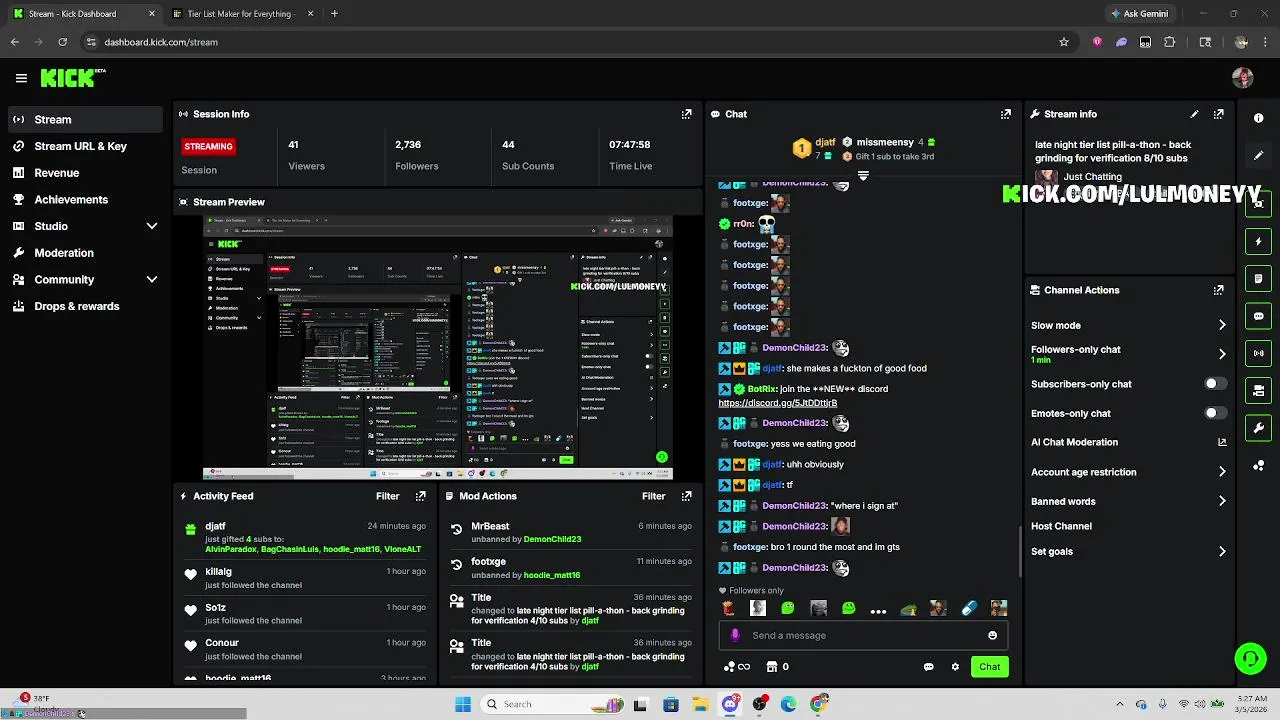Toggle Emotes-only chat switch
This screenshot has width=1280, height=720.
pyautogui.click(x=1214, y=413)
